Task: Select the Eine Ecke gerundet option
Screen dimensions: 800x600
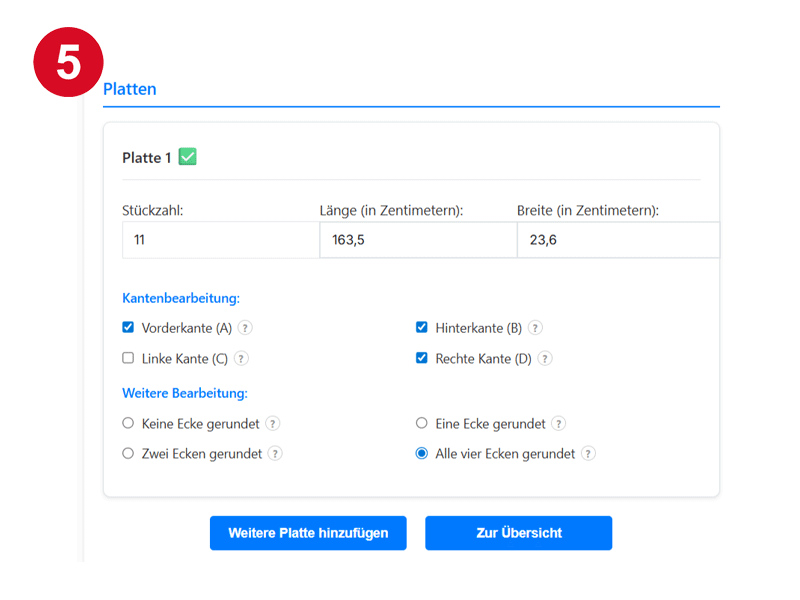Action: (x=421, y=423)
